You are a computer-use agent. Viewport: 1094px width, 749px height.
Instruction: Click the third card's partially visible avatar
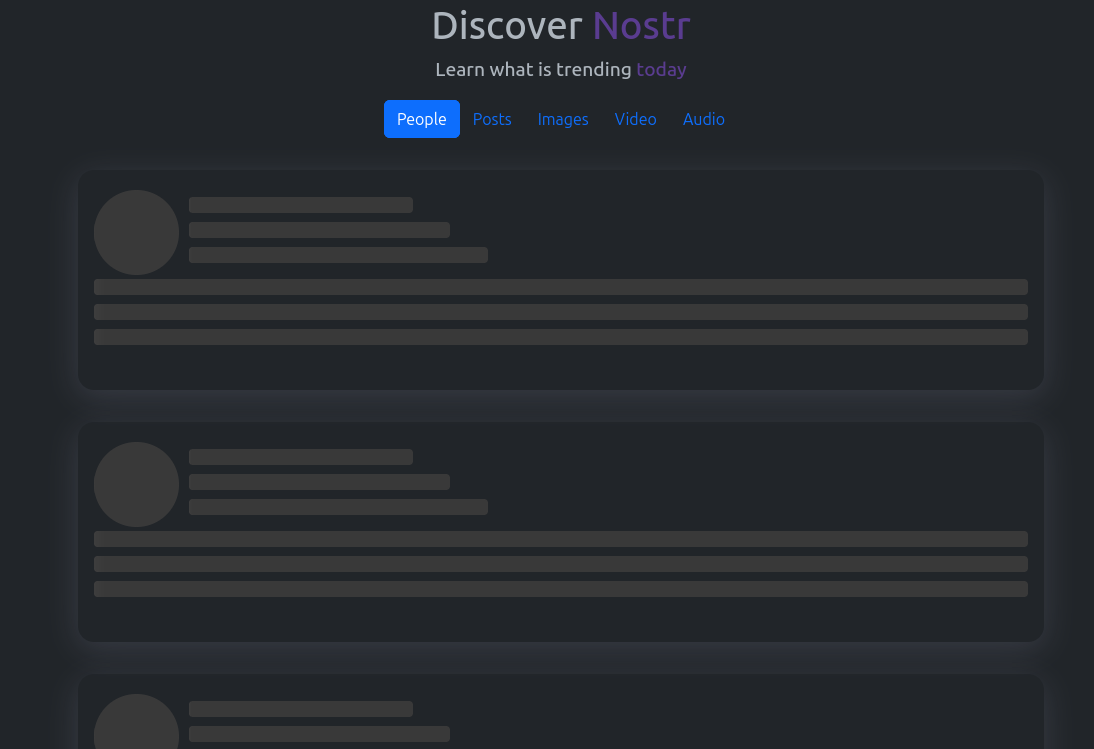pos(136,724)
